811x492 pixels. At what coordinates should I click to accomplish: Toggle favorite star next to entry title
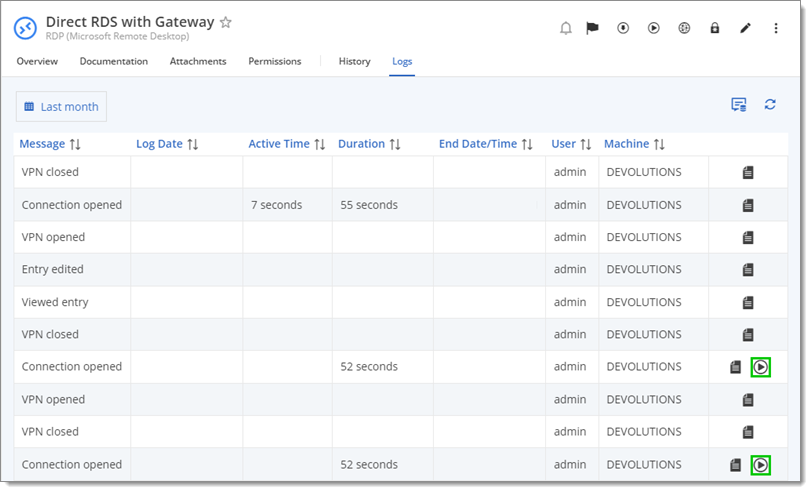(x=226, y=22)
